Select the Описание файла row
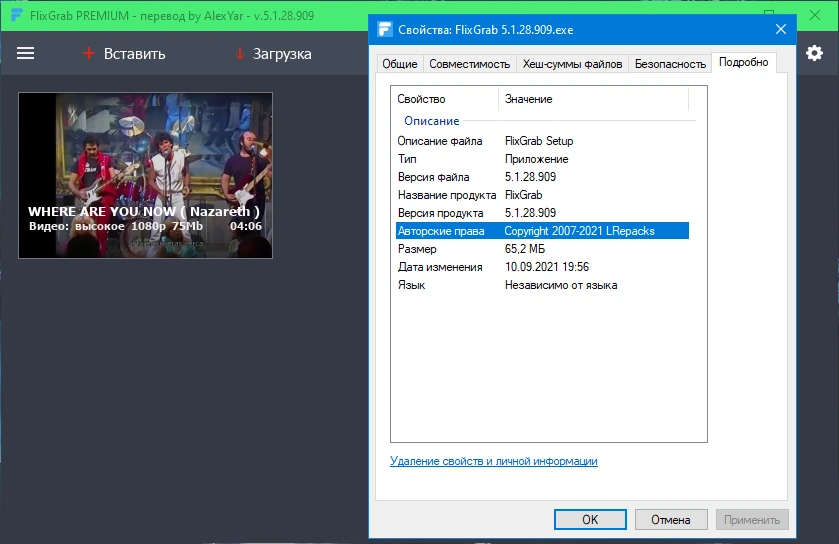The height and width of the screenshot is (544, 839). 542,141
